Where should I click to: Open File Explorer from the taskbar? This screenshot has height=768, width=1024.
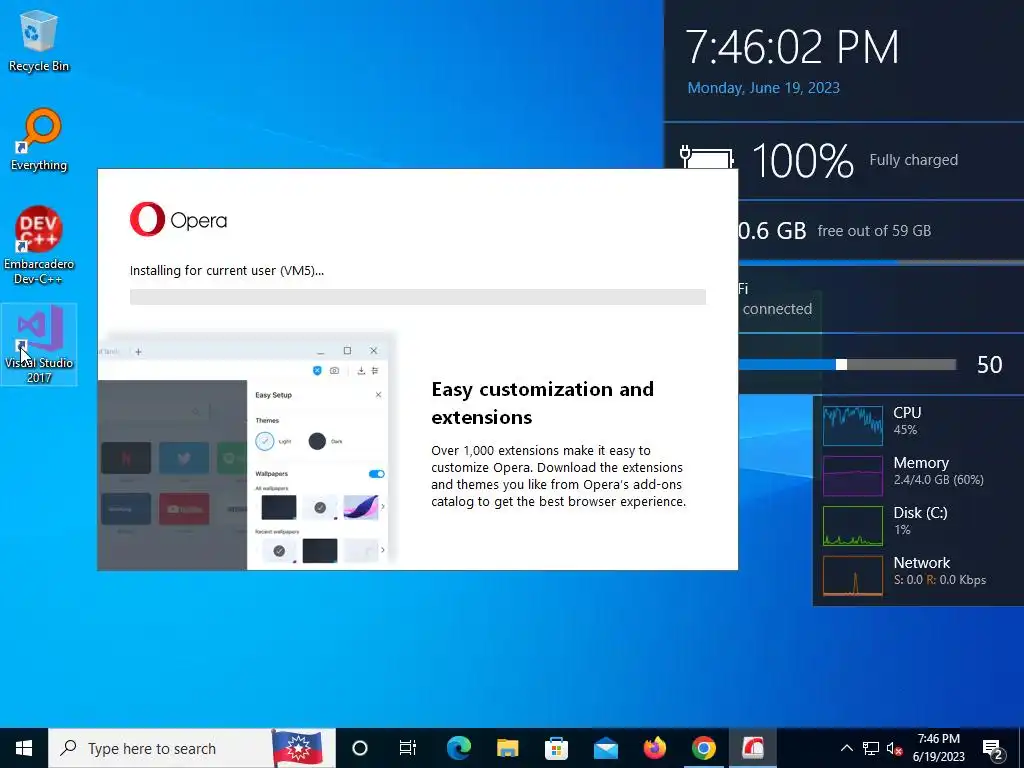(x=507, y=748)
